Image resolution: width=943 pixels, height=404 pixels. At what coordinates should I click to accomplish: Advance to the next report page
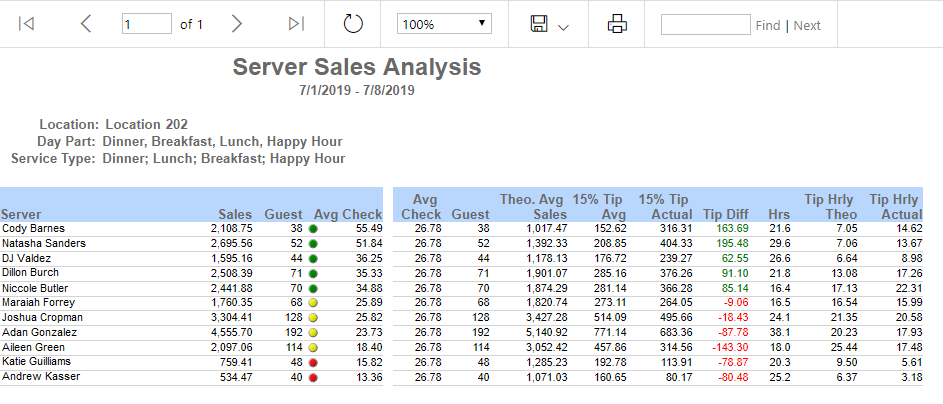(x=237, y=24)
